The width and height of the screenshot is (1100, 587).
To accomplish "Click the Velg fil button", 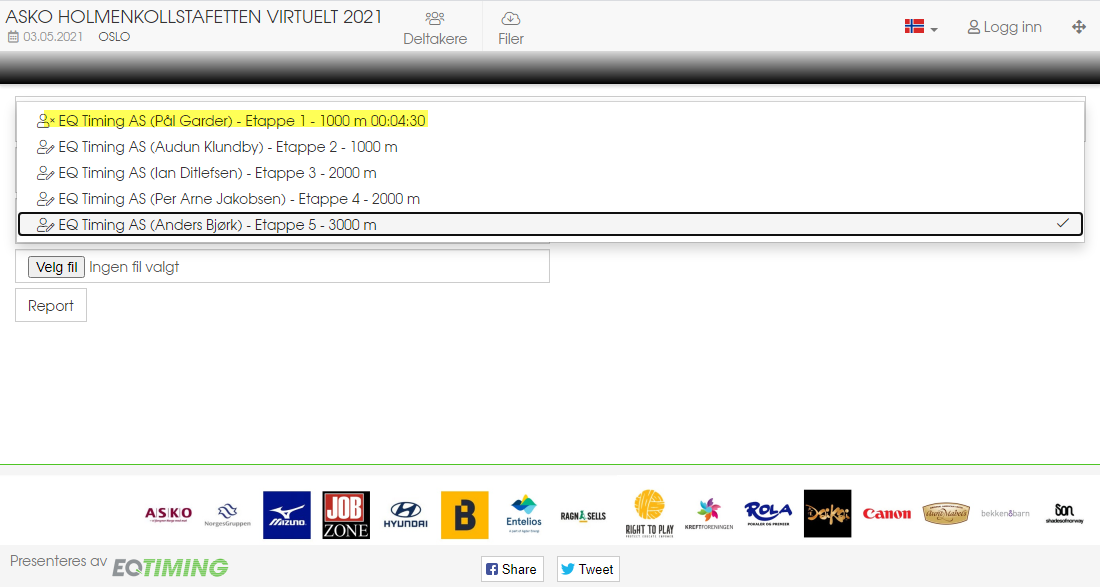I will click(56, 267).
